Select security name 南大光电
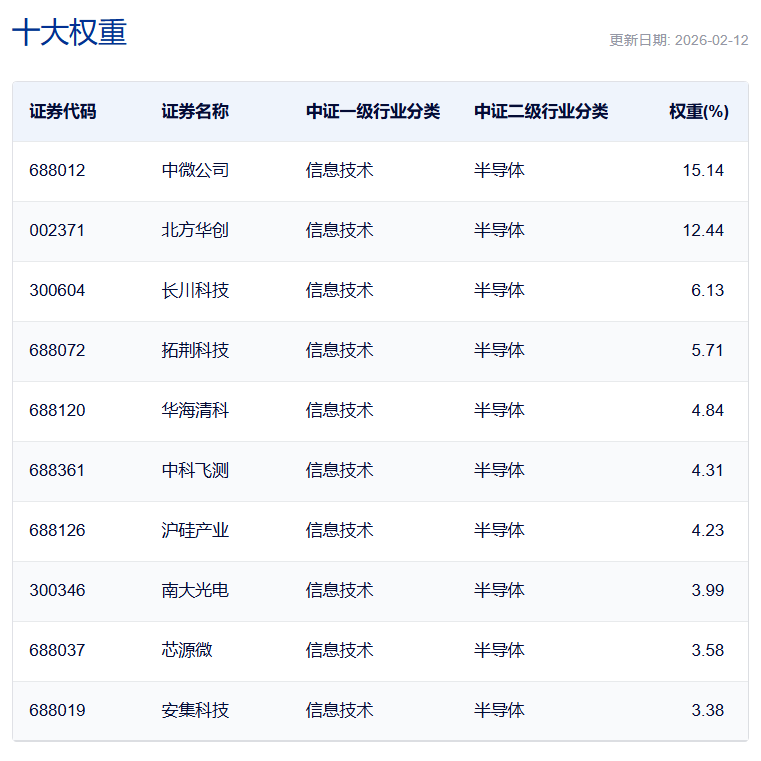Image resolution: width=761 pixels, height=761 pixels. click(195, 591)
